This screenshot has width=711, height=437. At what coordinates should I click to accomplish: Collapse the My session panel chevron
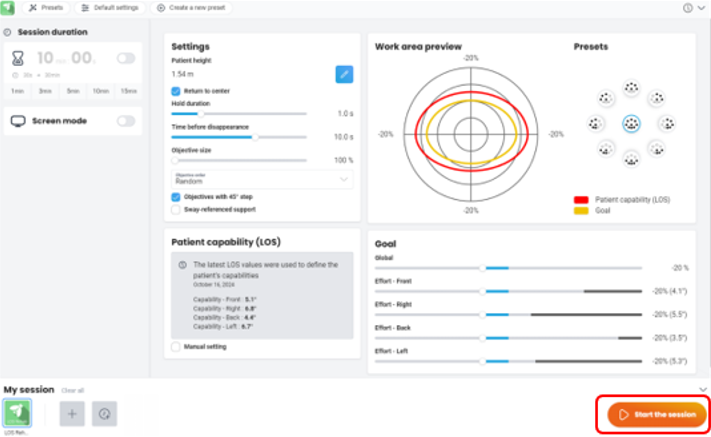(702, 389)
